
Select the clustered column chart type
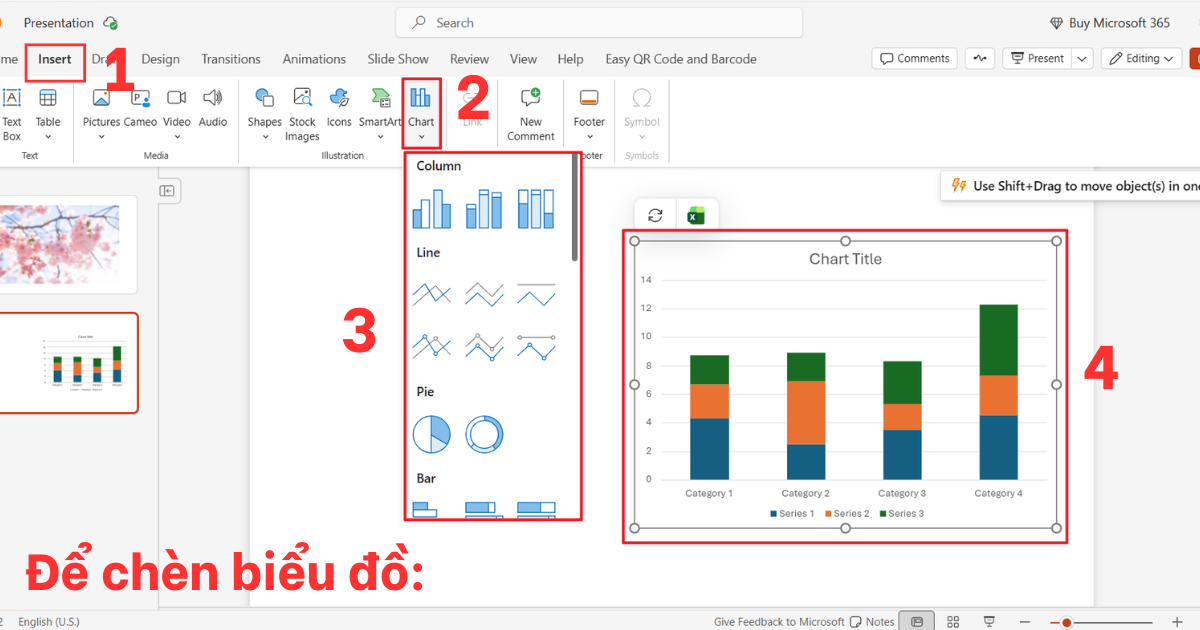(x=431, y=209)
